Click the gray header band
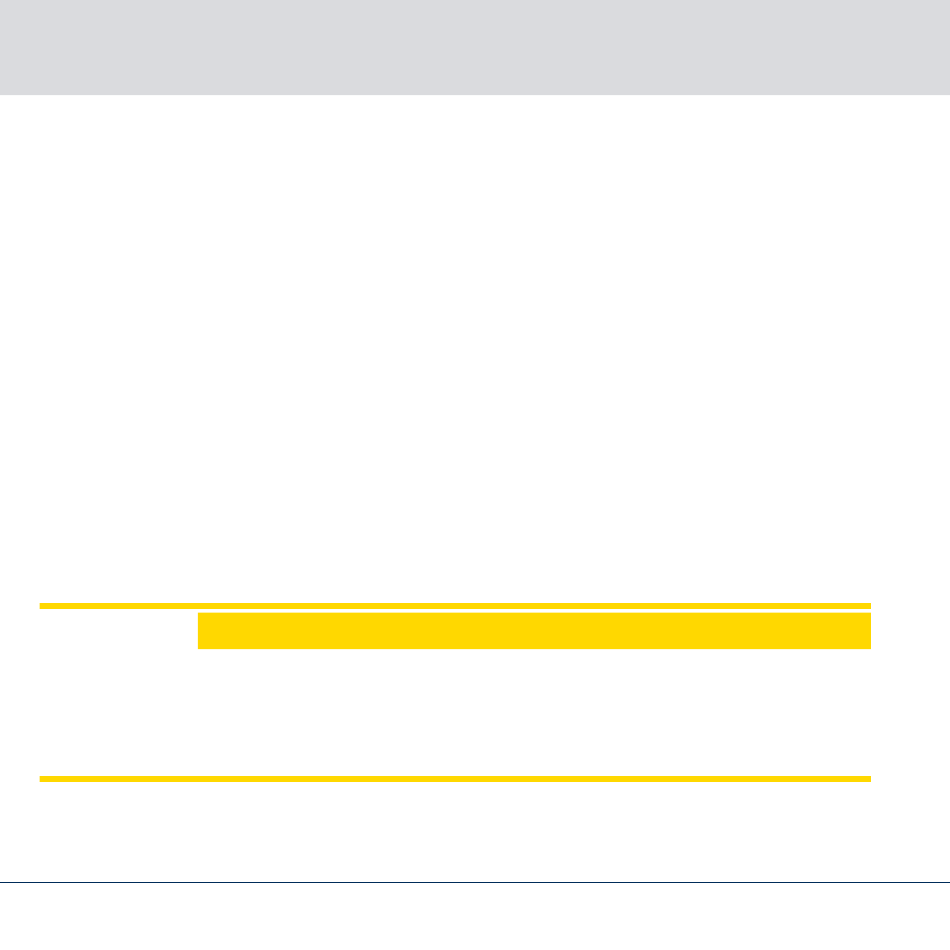The height and width of the screenshot is (950, 950). click(475, 47)
